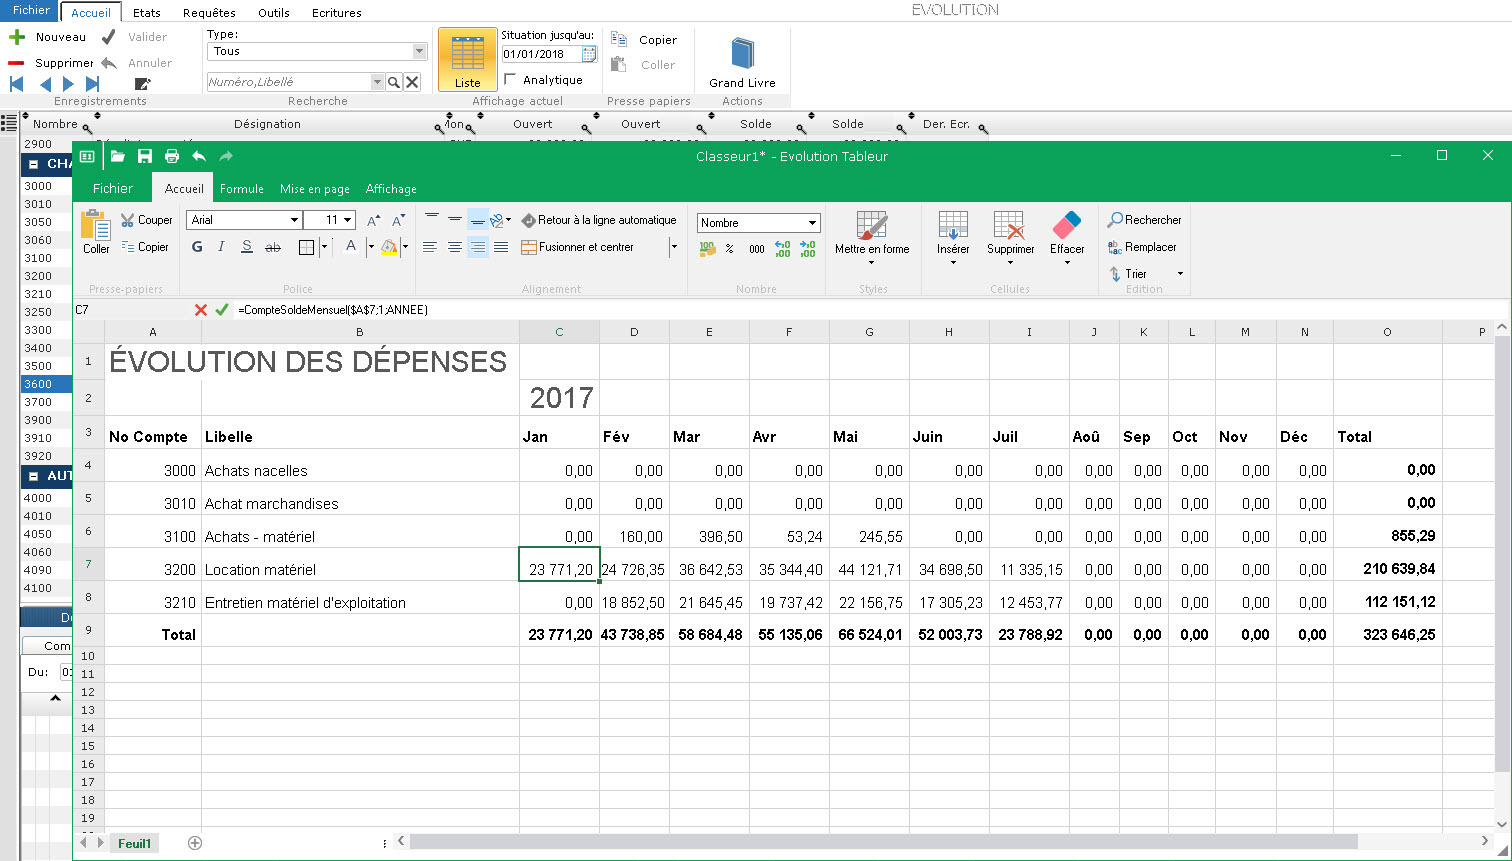Save the workbook with diskette icon

tap(145, 156)
